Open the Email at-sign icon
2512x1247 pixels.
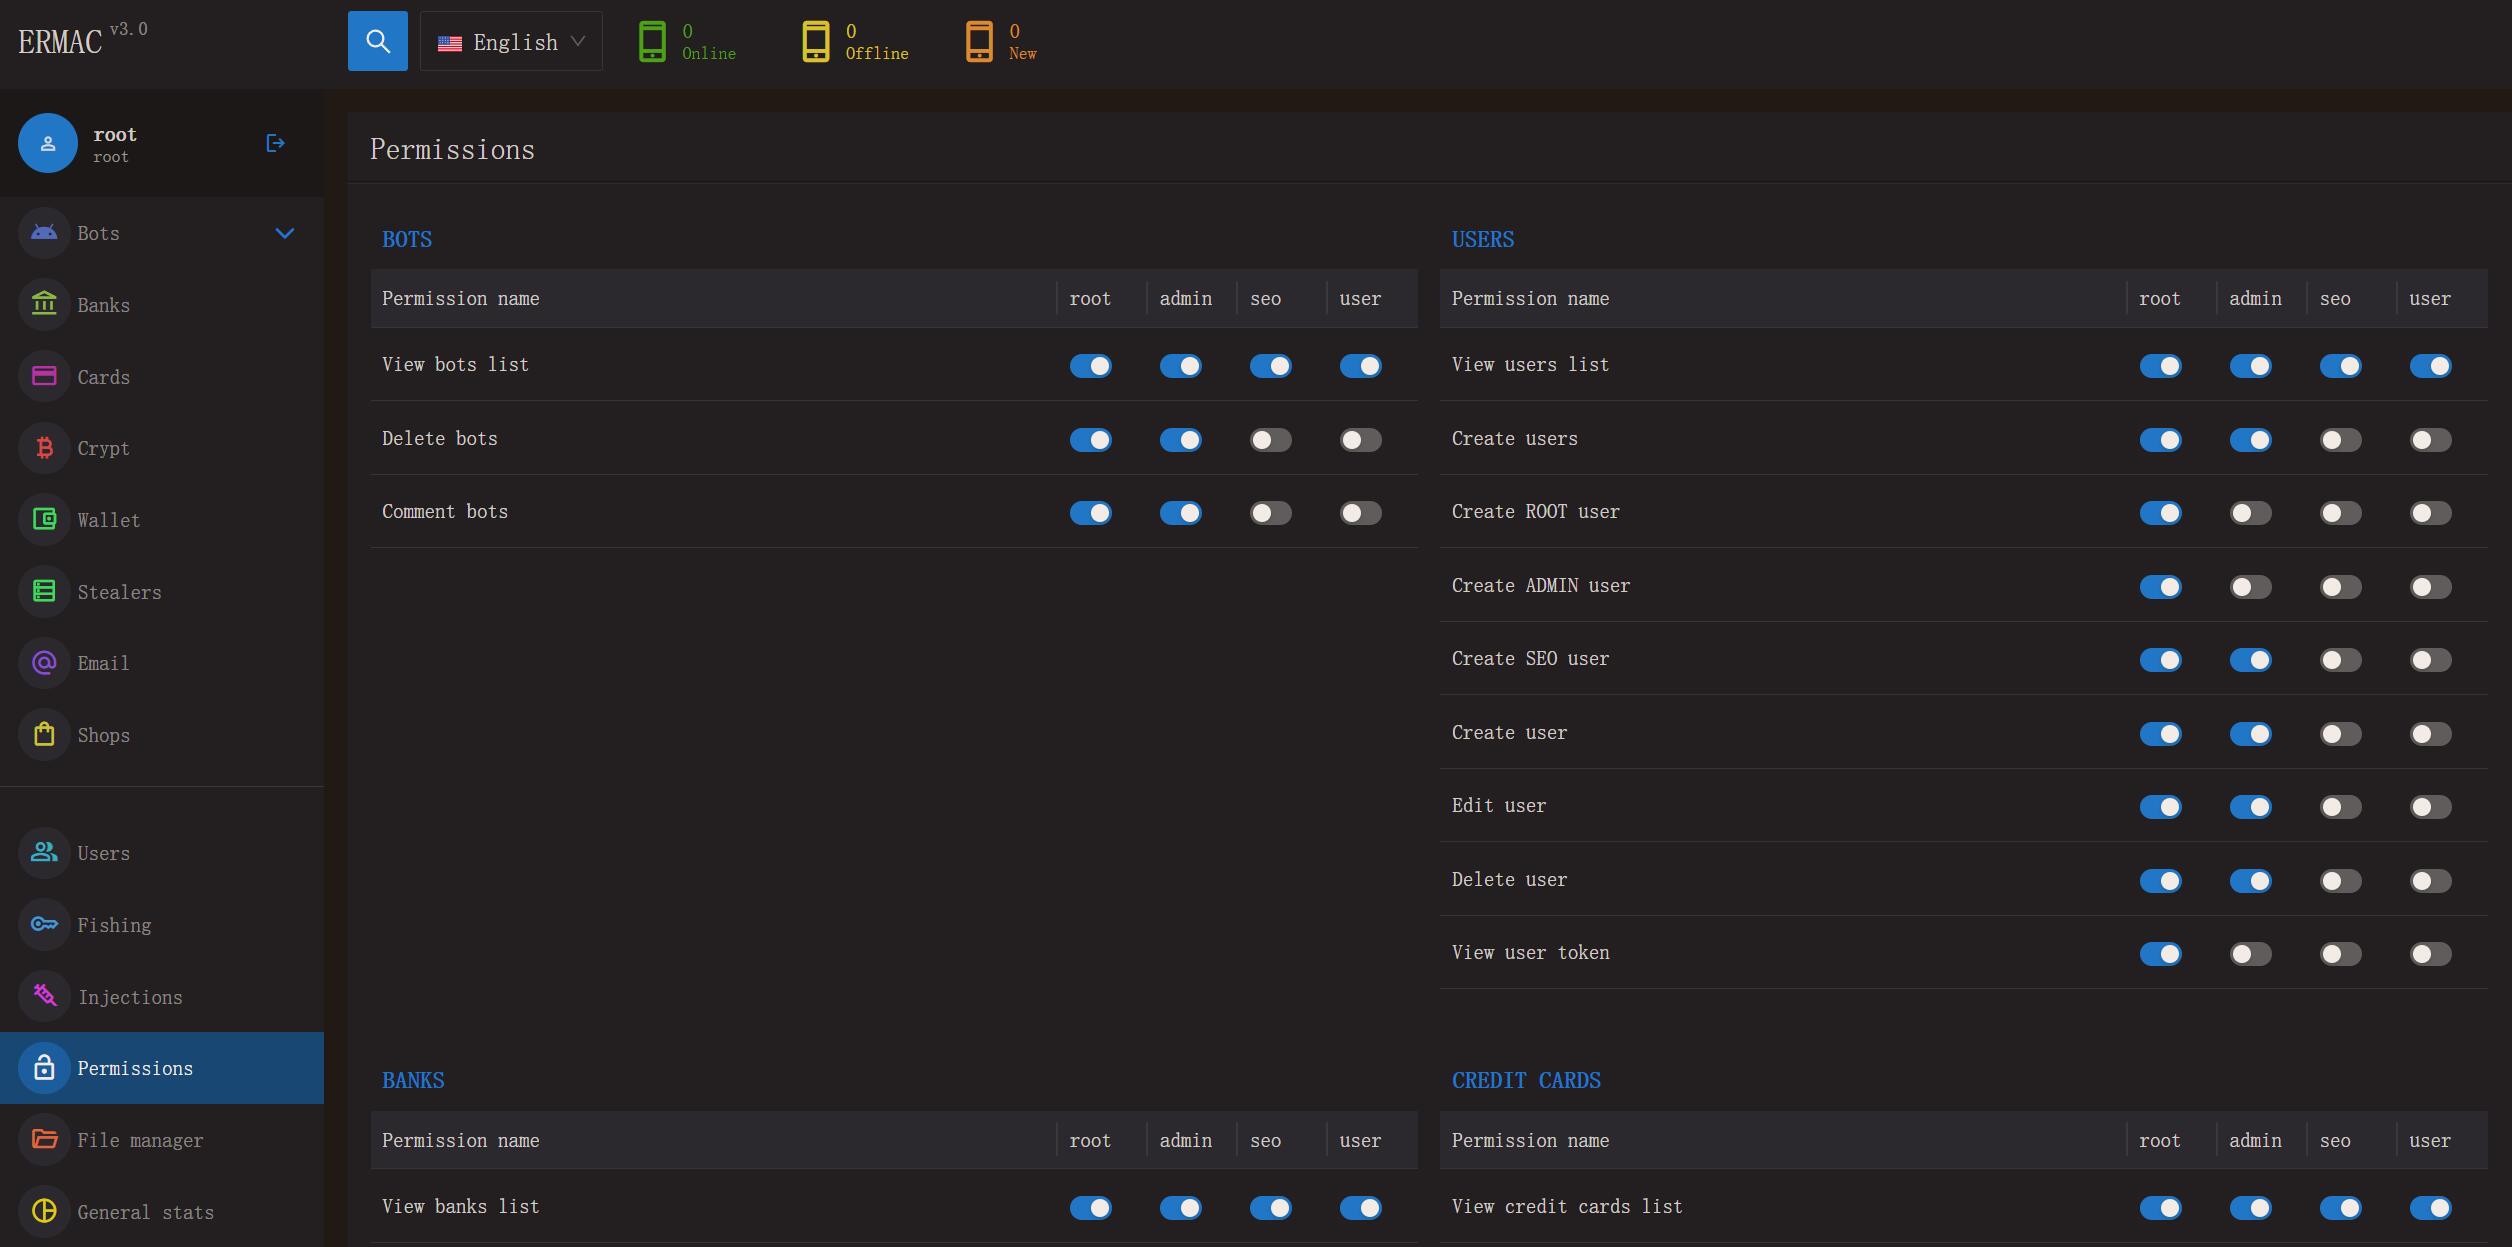click(44, 663)
